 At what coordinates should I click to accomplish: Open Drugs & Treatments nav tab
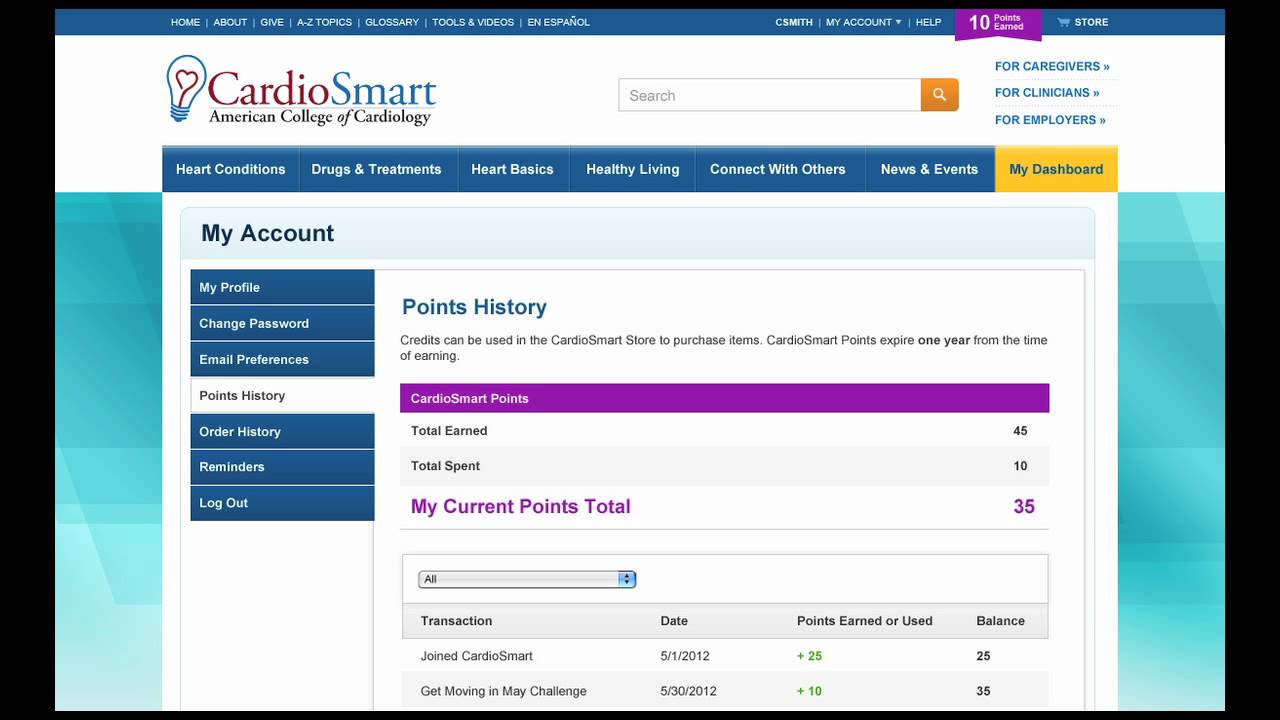pyautogui.click(x=376, y=169)
